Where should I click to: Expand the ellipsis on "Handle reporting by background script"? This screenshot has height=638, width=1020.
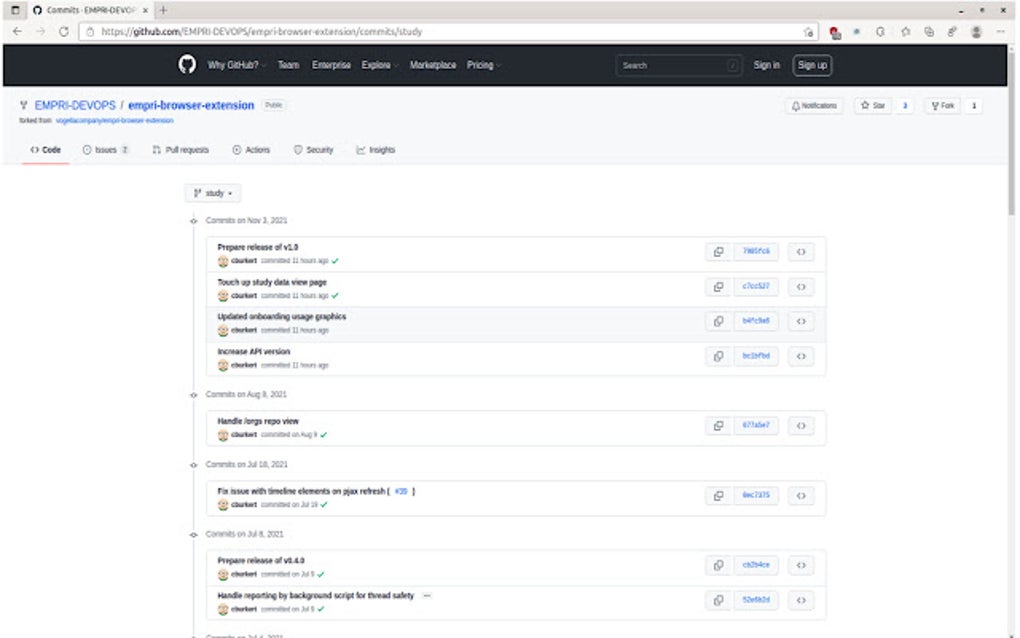(x=427, y=595)
